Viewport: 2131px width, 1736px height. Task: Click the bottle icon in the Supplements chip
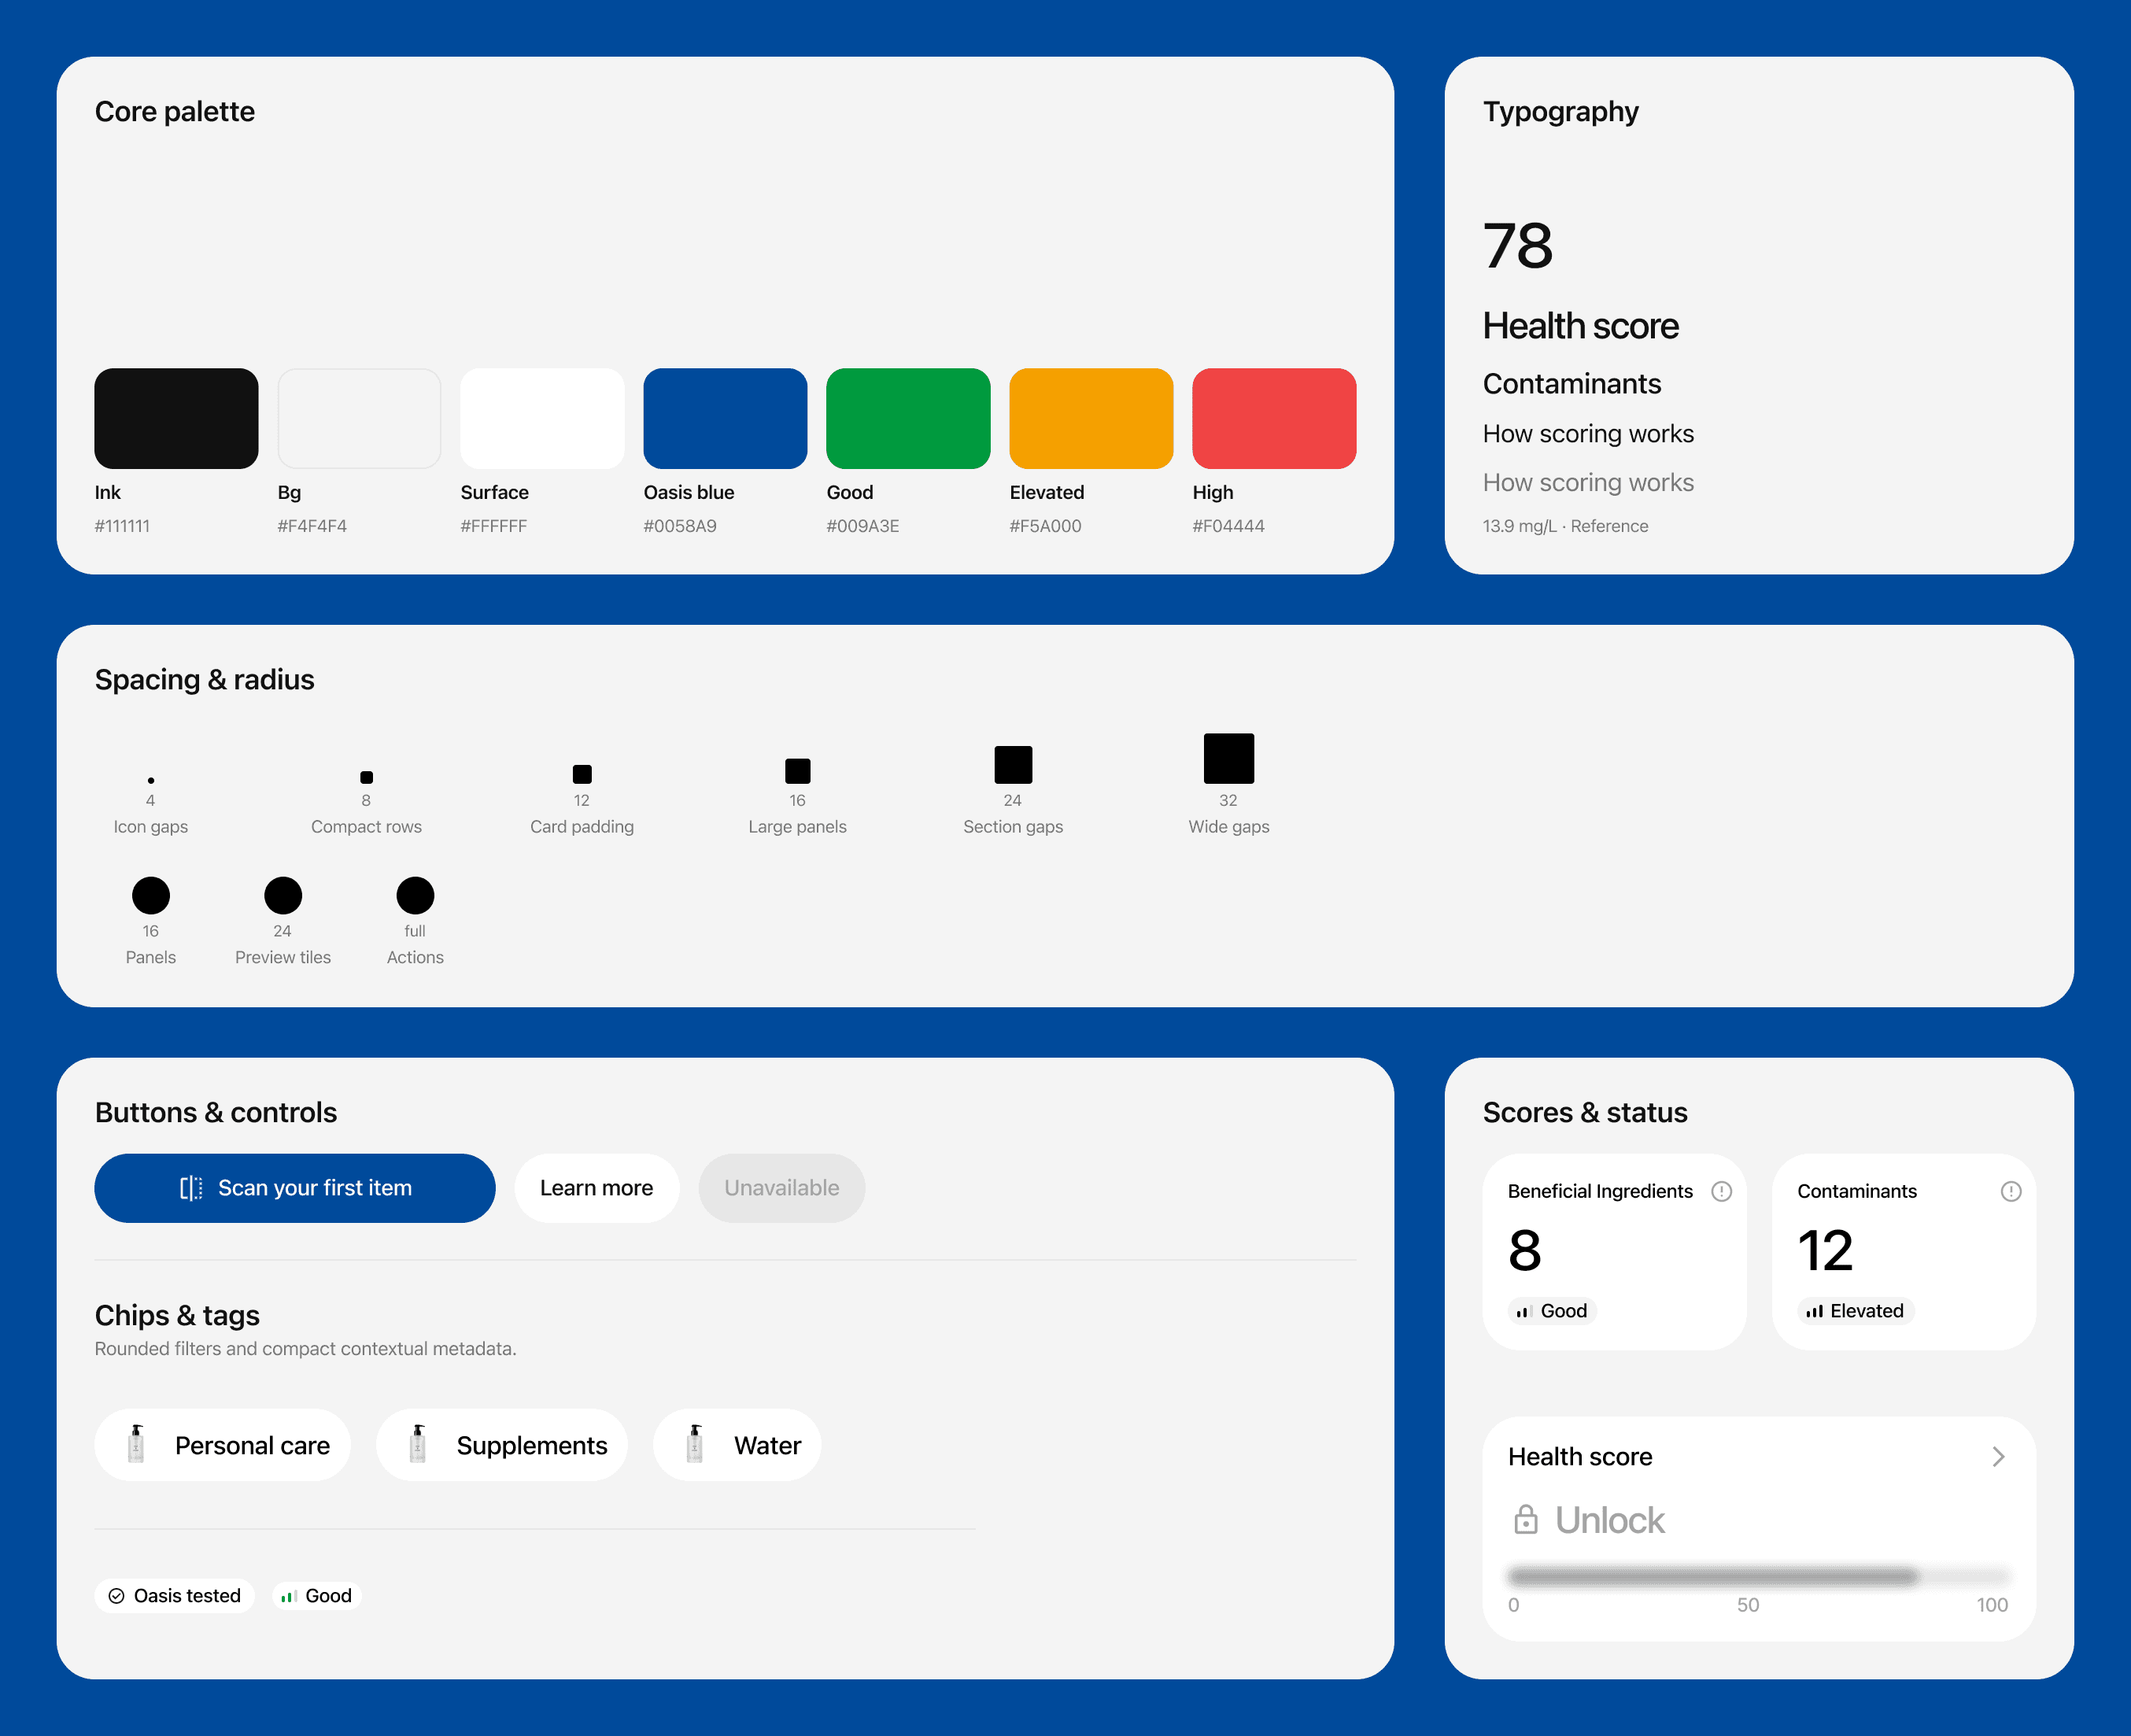point(418,1444)
